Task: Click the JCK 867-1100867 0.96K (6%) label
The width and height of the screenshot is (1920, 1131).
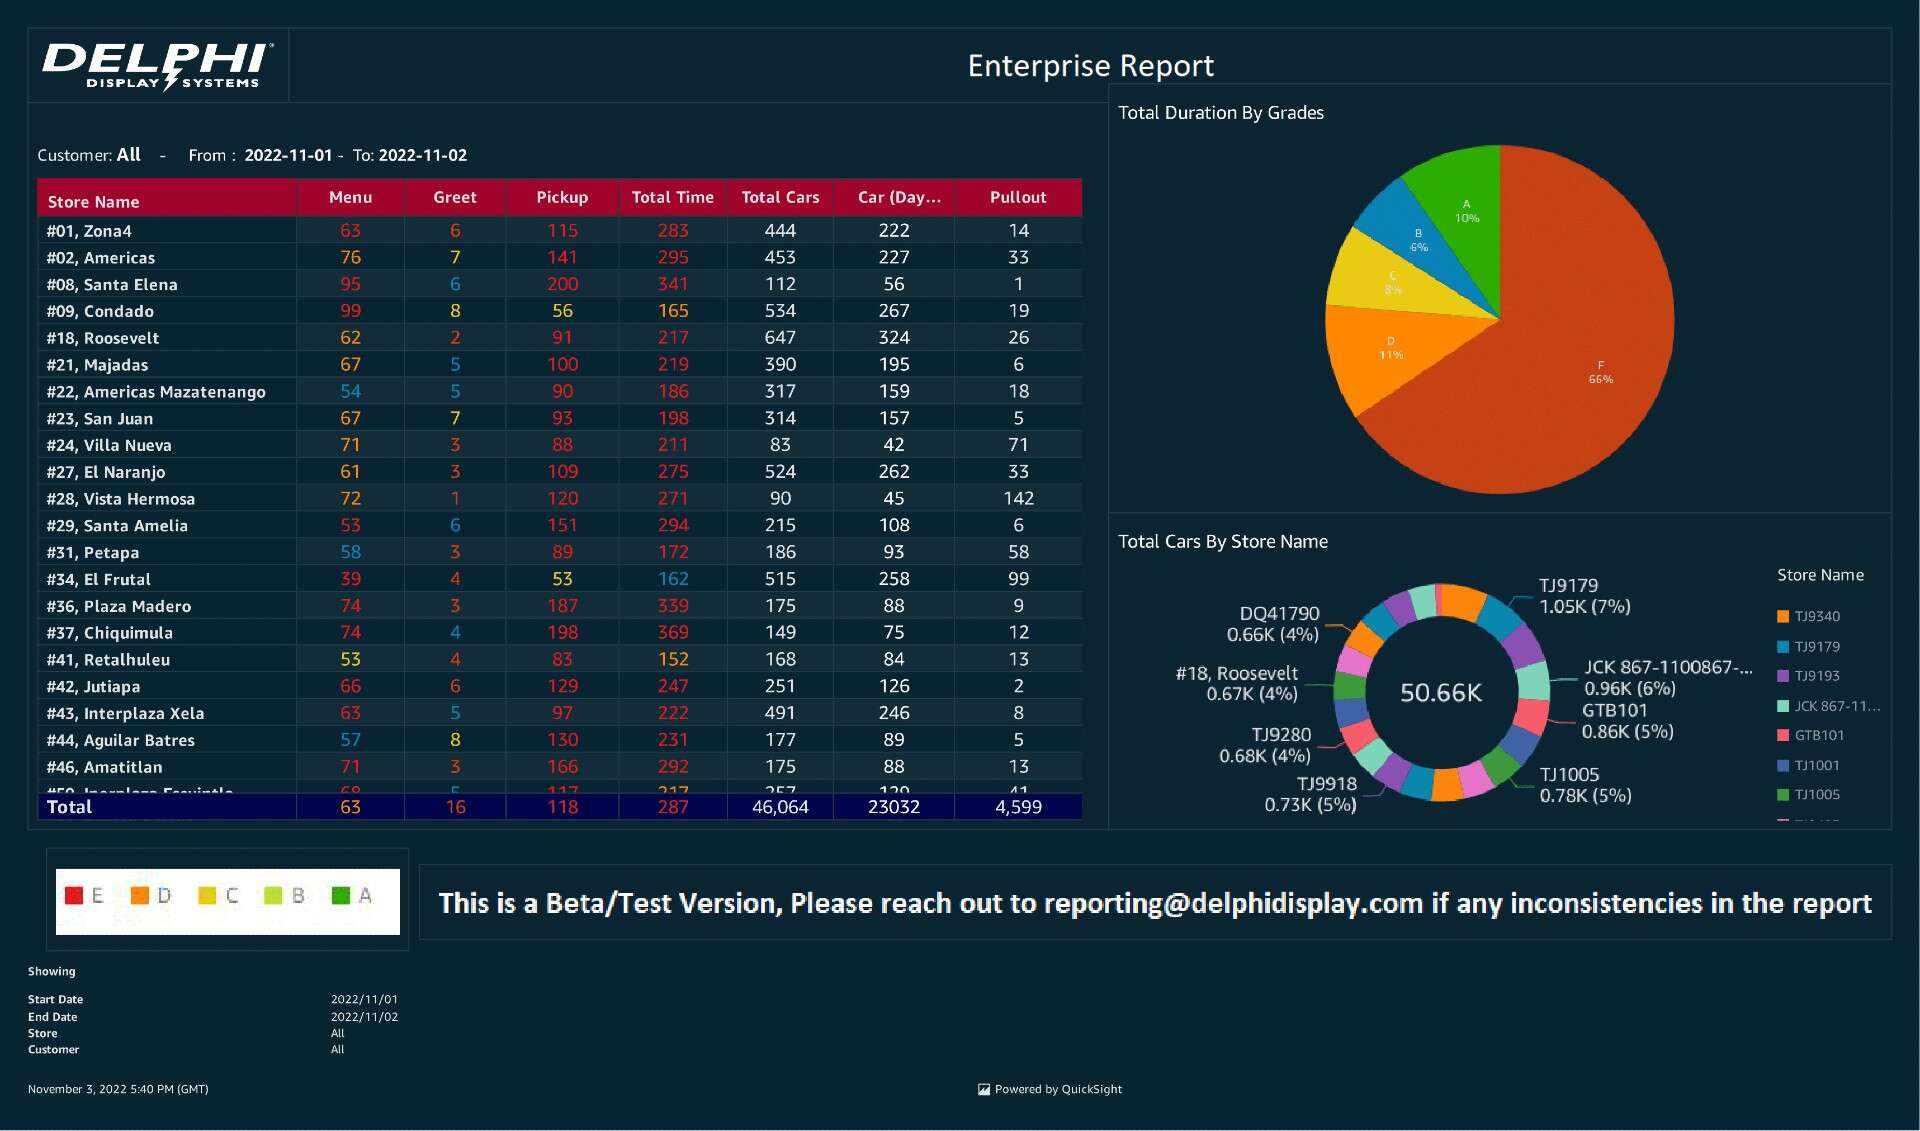Action: (x=1668, y=678)
